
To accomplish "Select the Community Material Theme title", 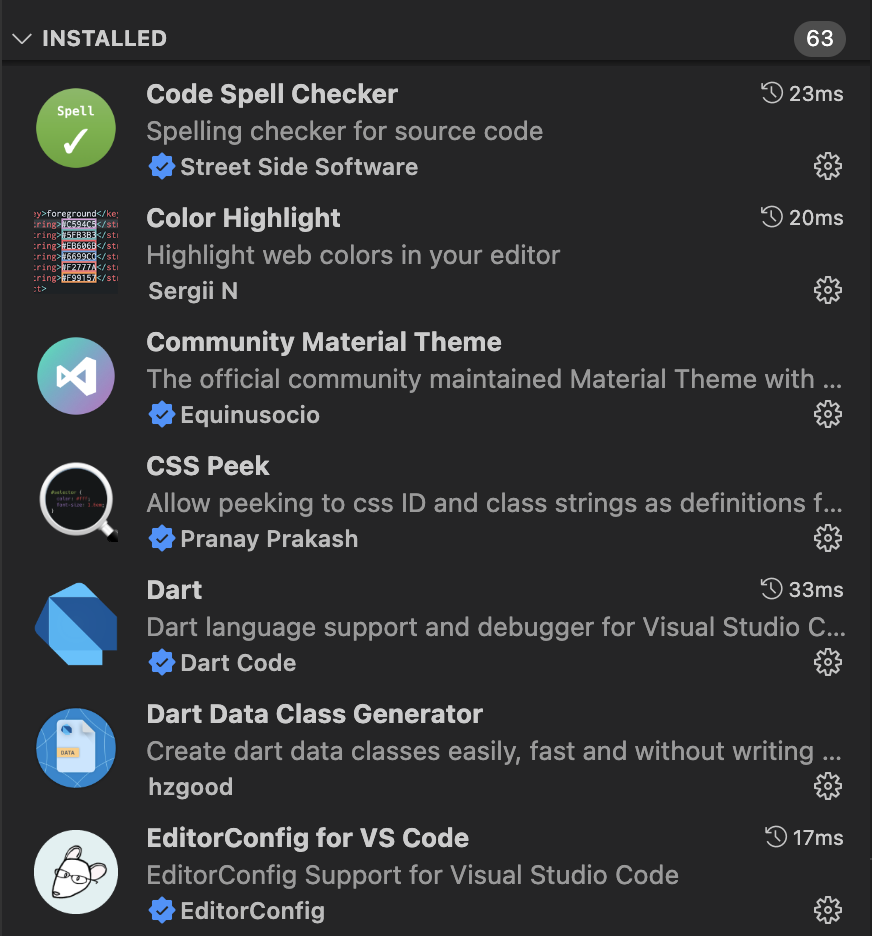I will 324,342.
